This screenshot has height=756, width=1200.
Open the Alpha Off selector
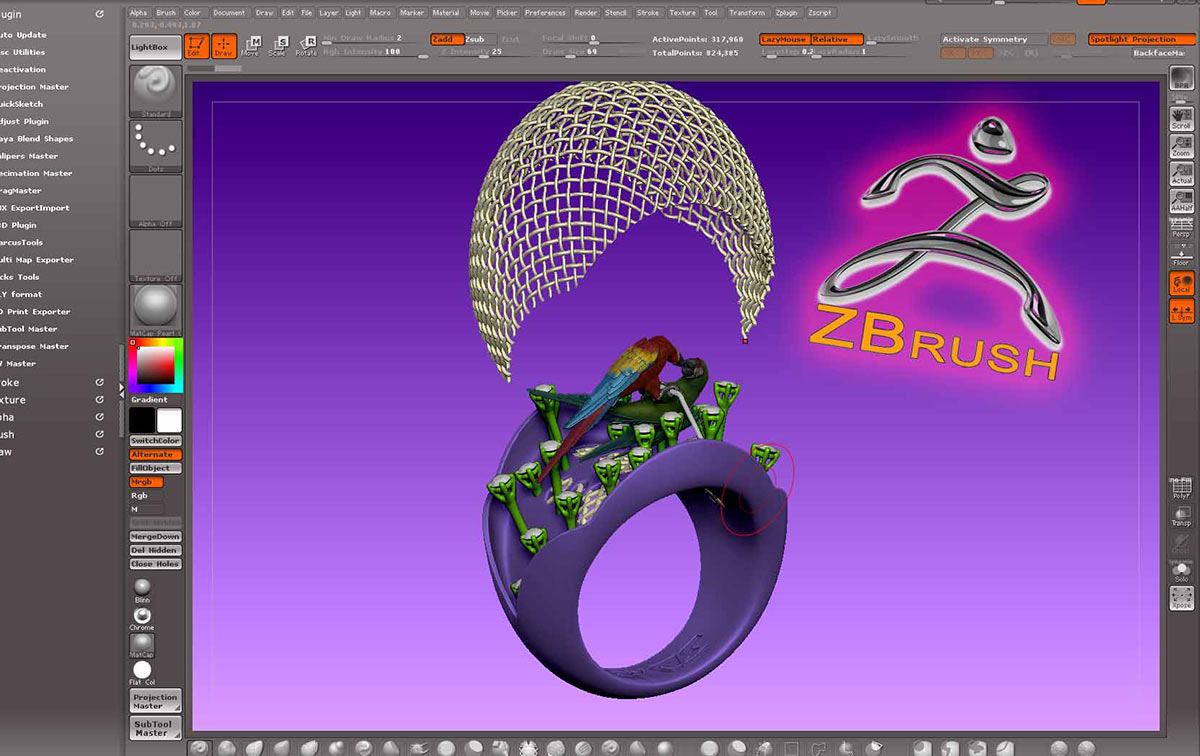[x=155, y=200]
